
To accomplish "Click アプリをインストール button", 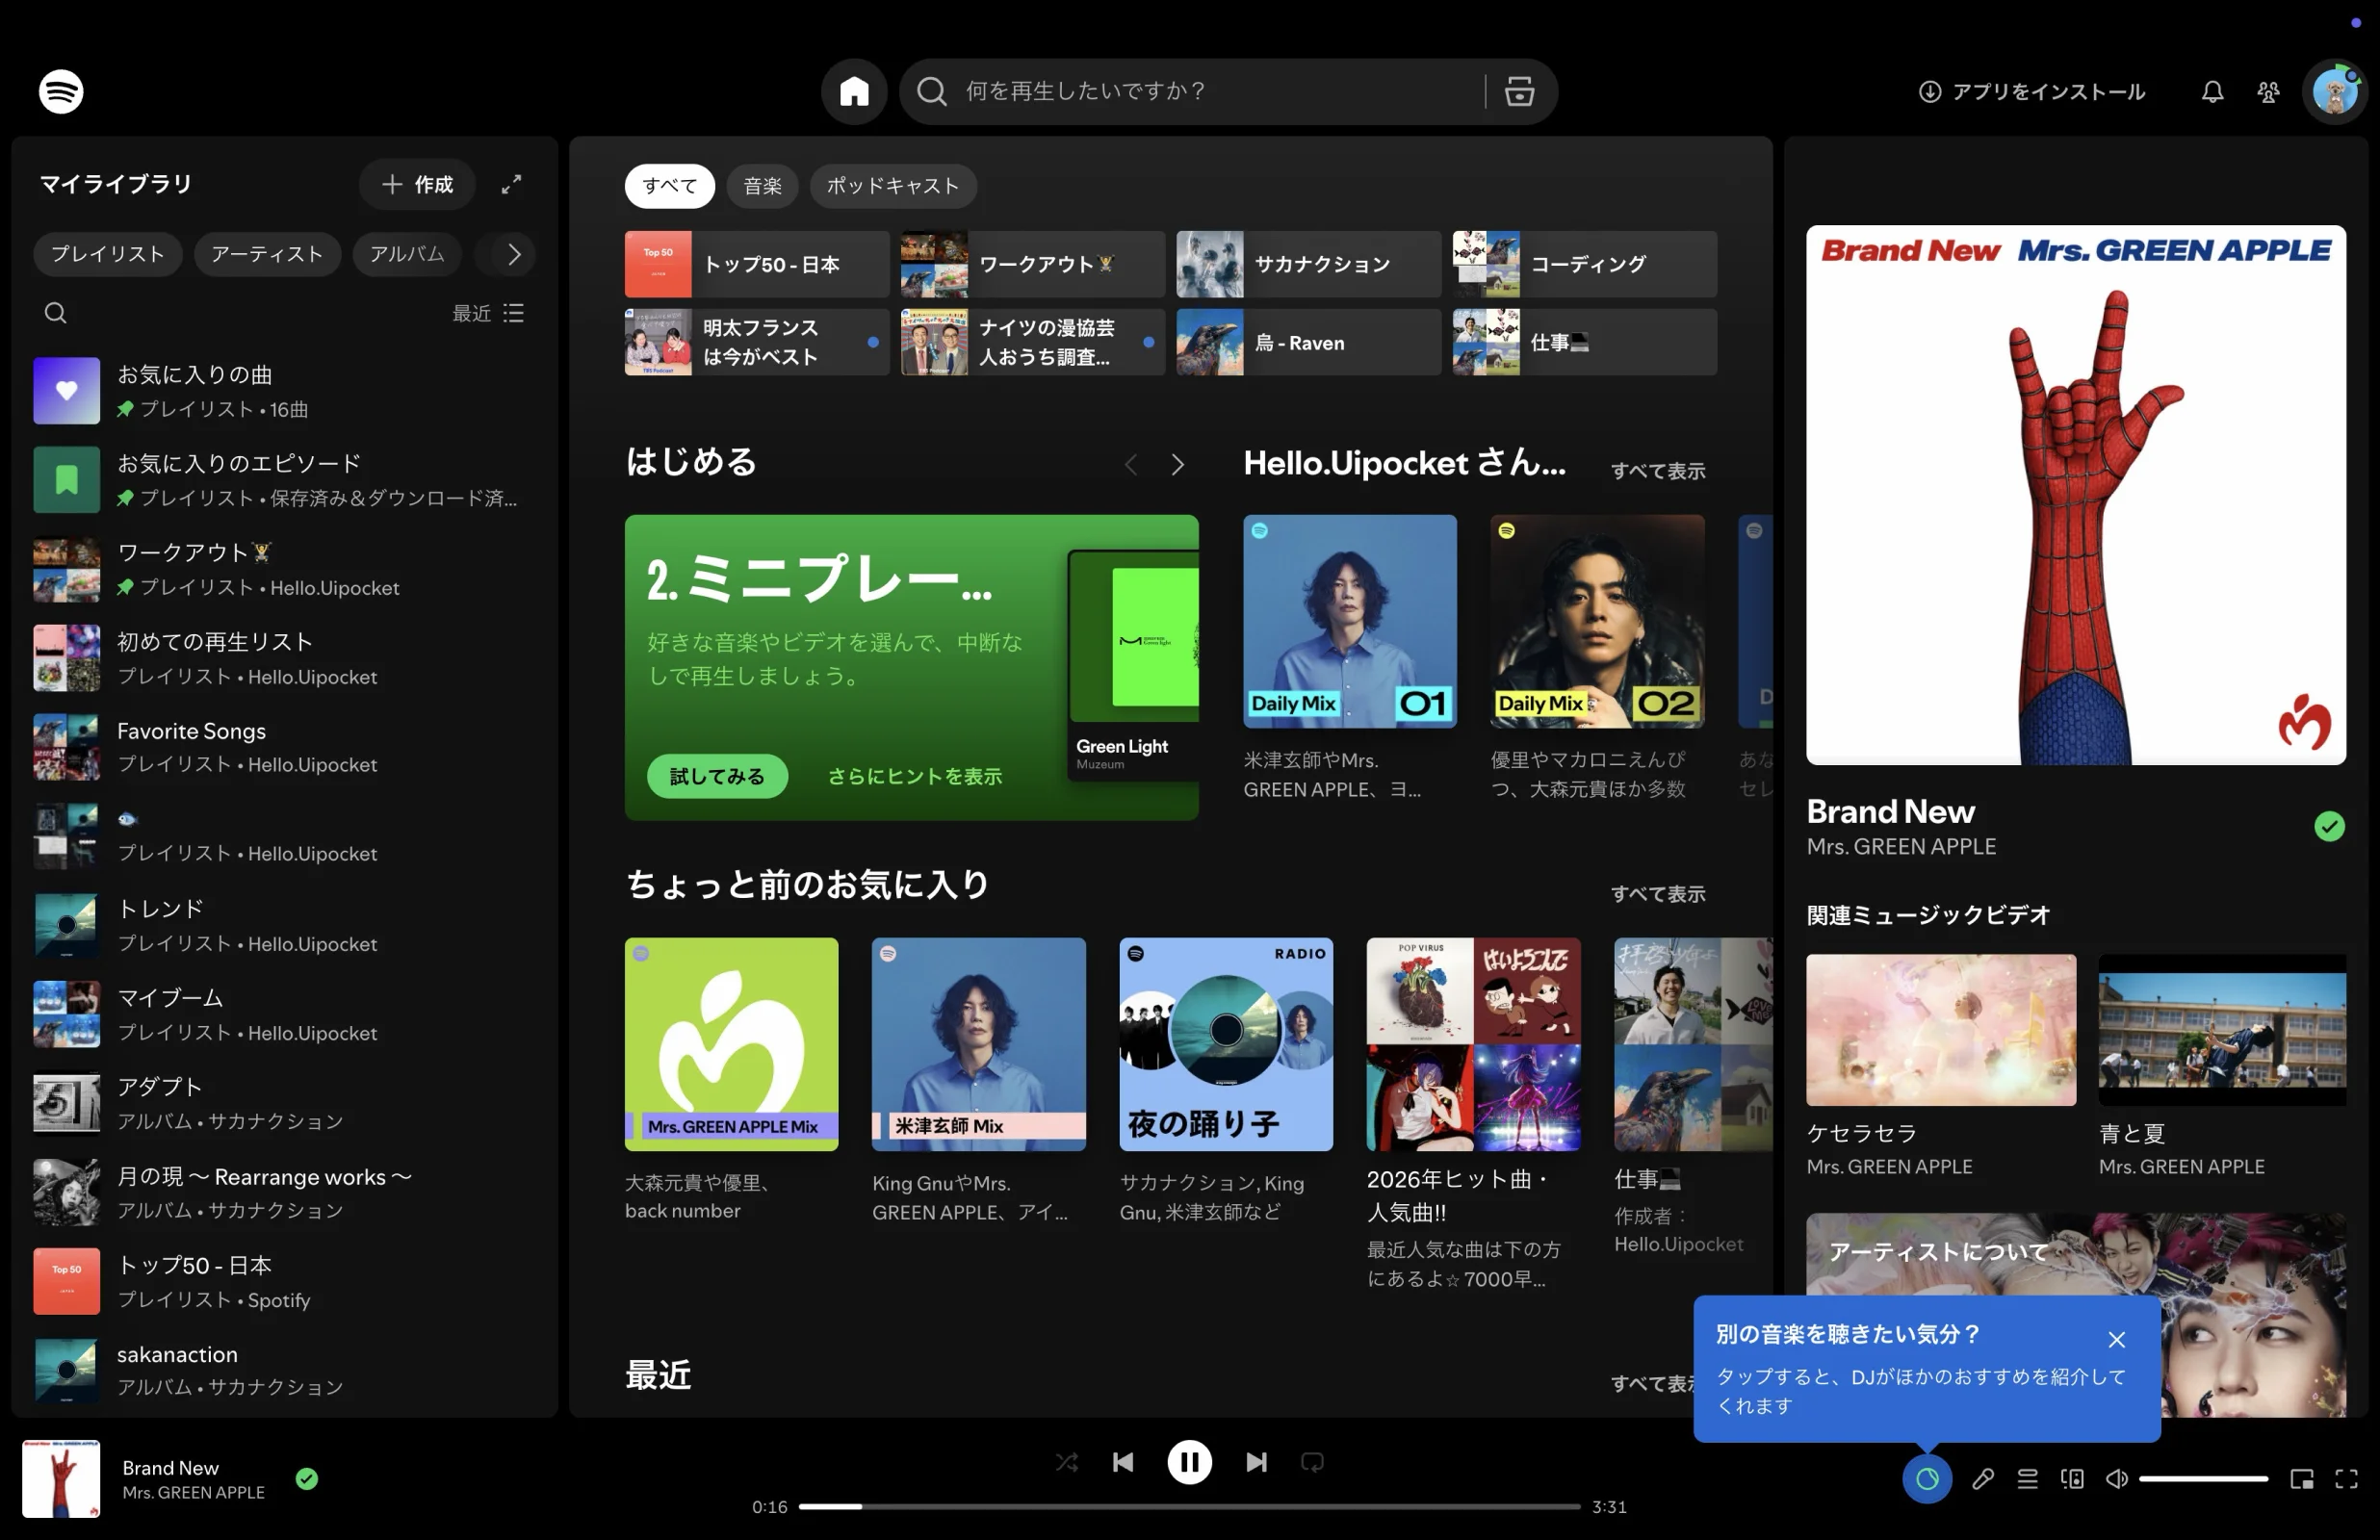I will pos(2031,92).
